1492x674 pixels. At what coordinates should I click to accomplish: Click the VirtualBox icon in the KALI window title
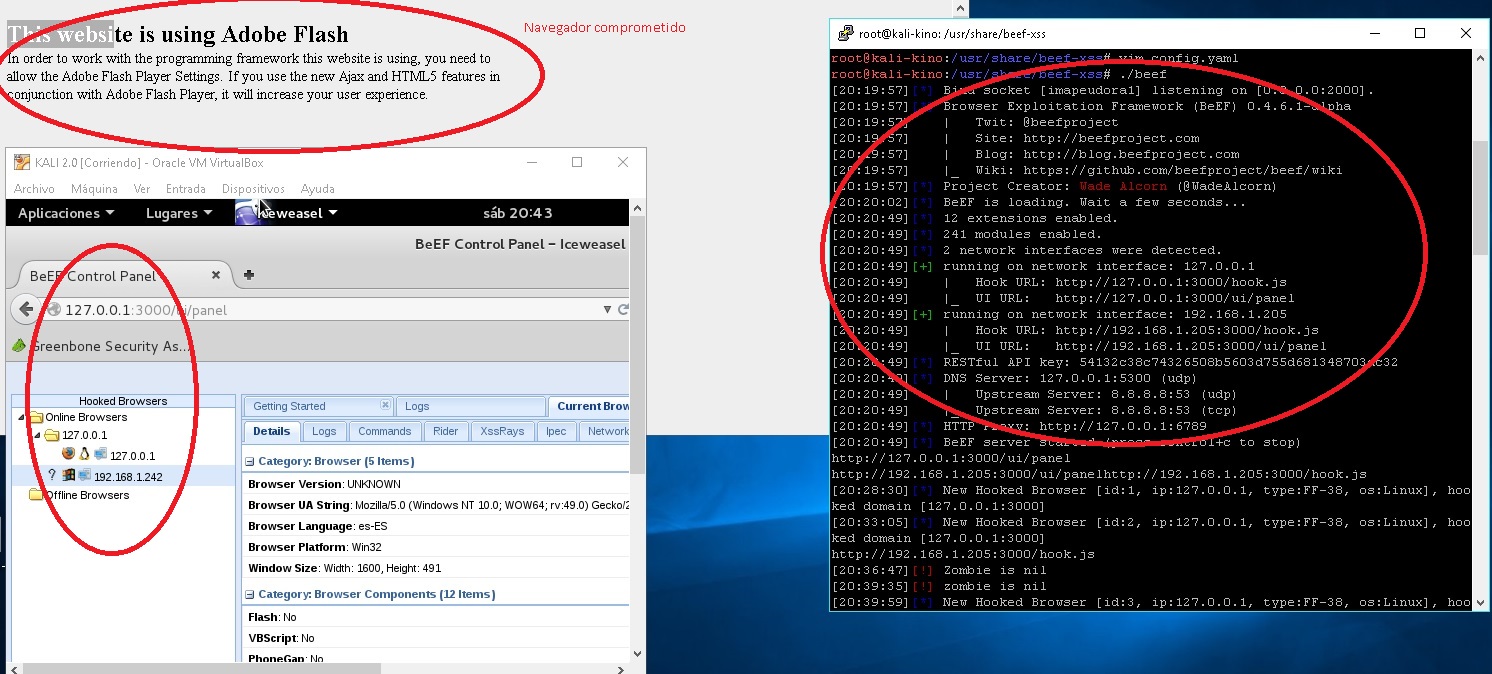(x=21, y=163)
